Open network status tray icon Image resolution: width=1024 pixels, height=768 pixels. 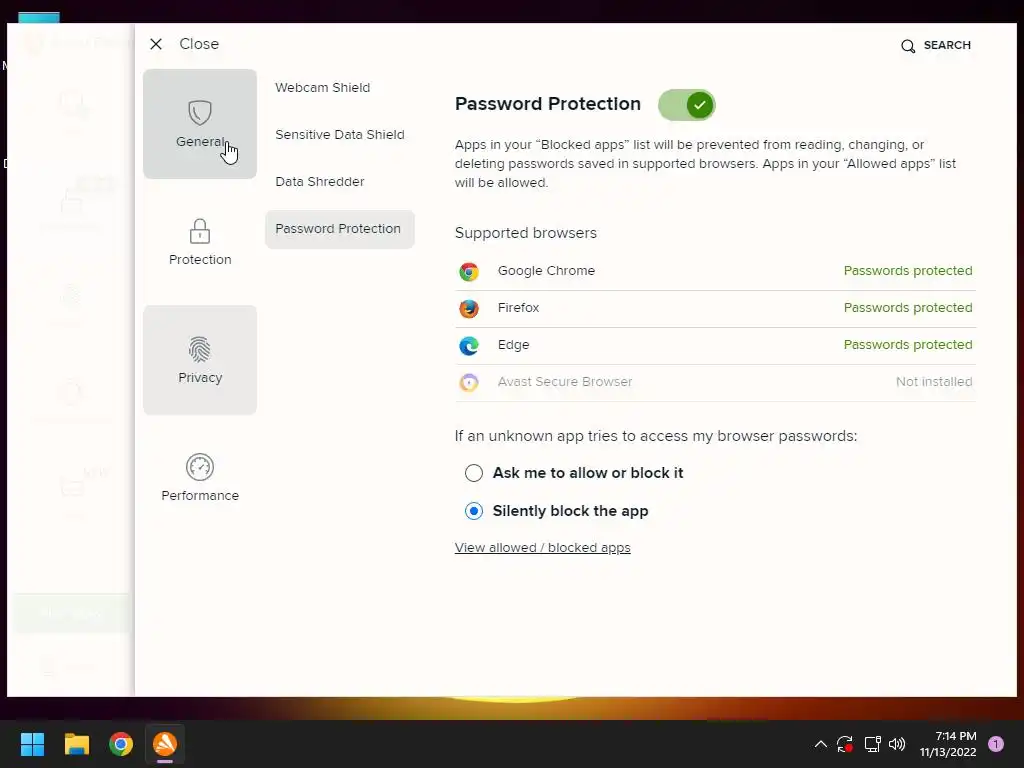872,744
